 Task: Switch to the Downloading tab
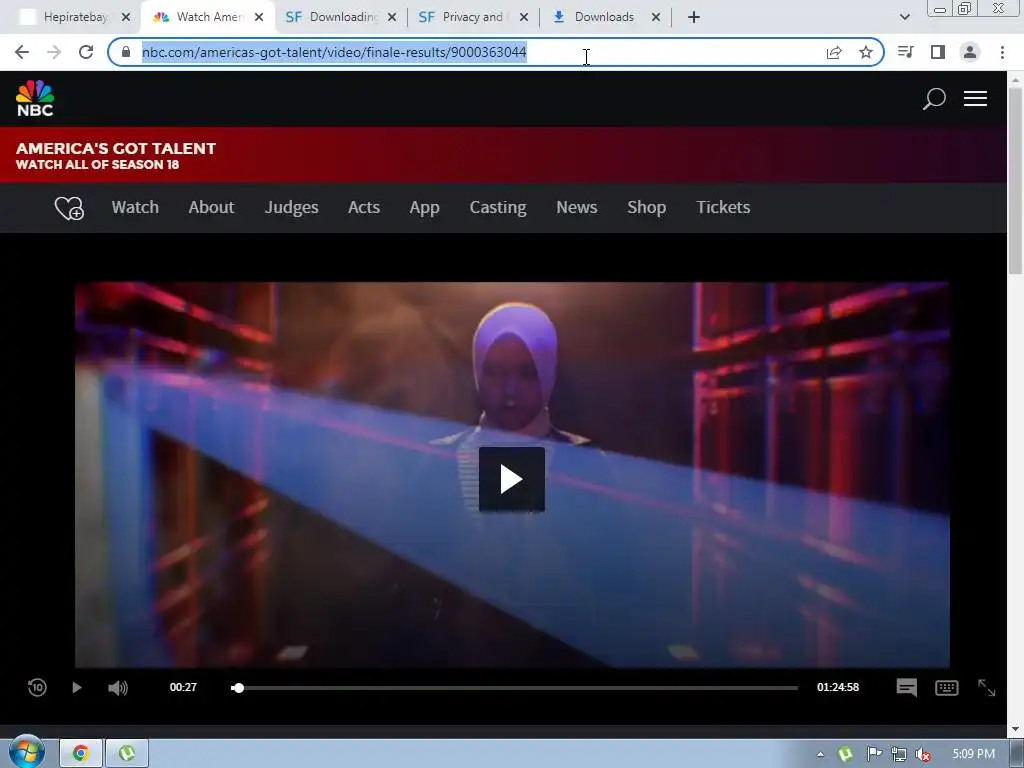pos(340,17)
